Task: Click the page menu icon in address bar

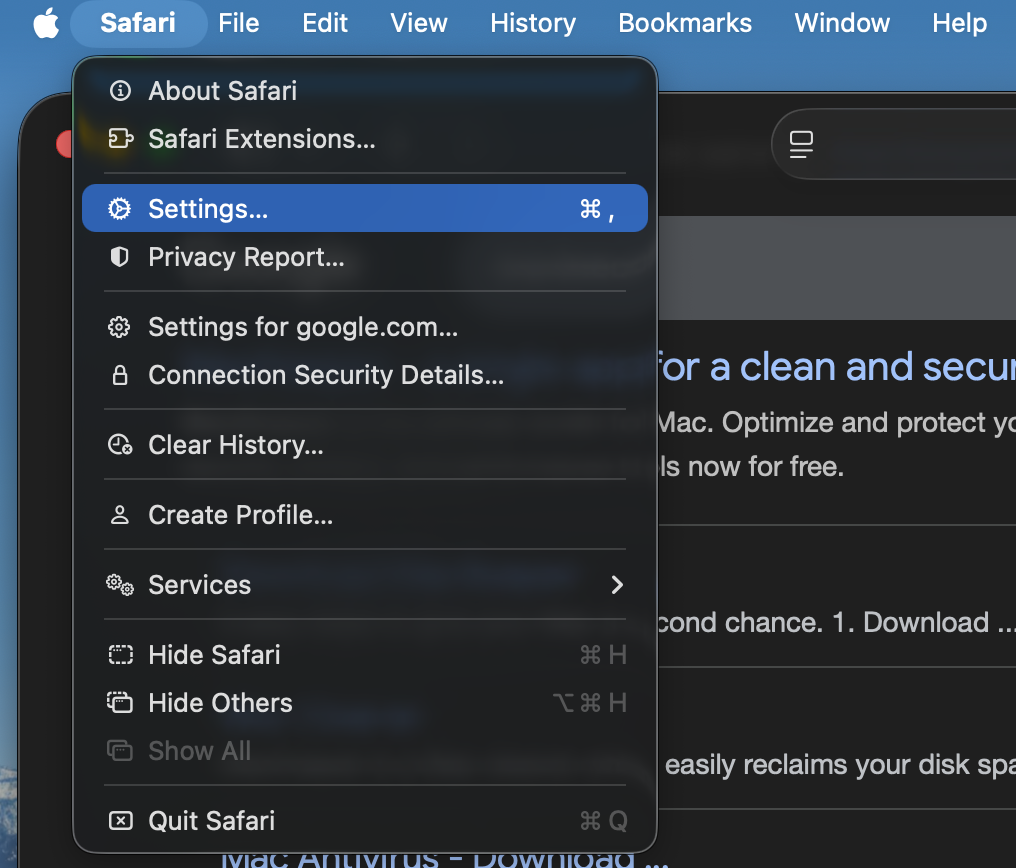Action: (801, 145)
